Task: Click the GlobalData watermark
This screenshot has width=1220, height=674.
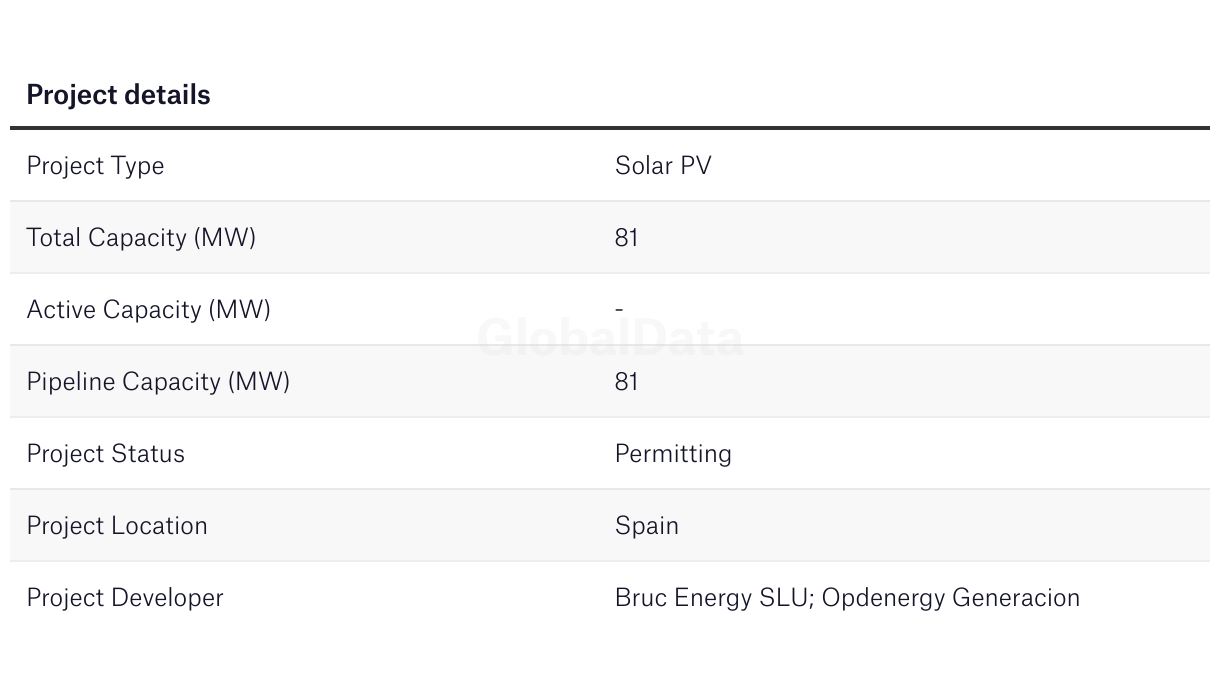Action: (610, 338)
